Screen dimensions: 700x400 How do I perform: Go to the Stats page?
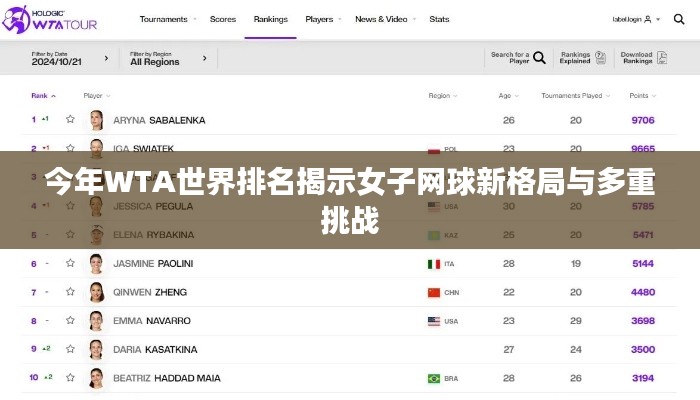(x=439, y=19)
